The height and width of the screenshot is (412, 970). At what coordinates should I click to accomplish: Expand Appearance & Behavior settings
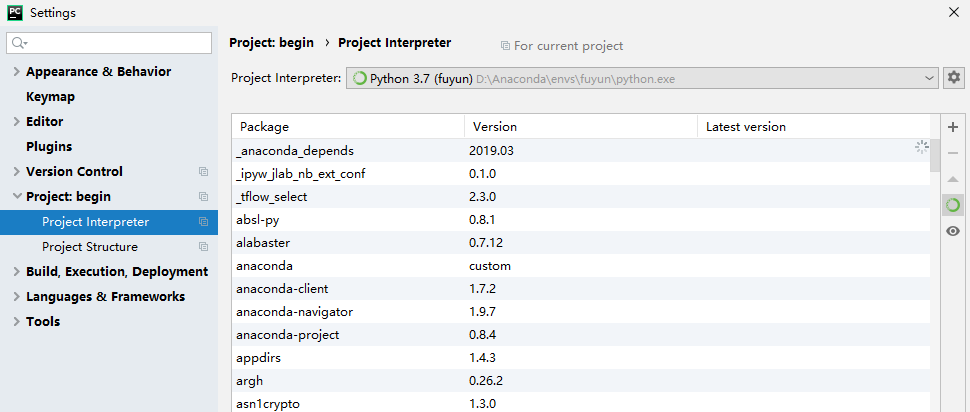pos(17,72)
